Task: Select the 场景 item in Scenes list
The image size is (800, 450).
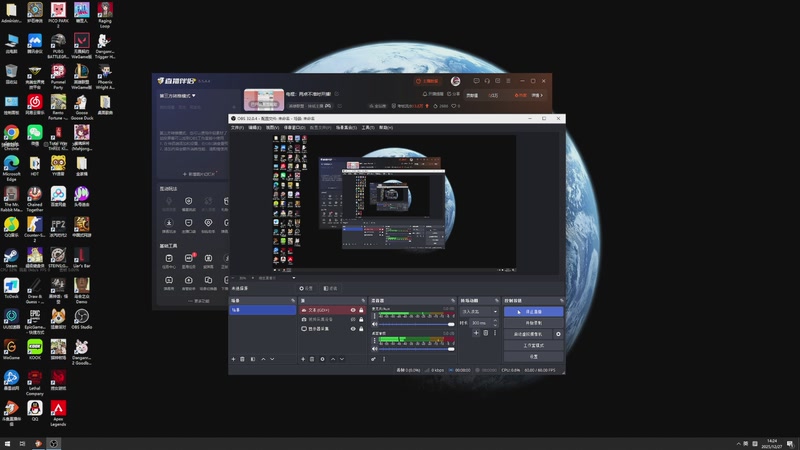Action: click(x=262, y=310)
